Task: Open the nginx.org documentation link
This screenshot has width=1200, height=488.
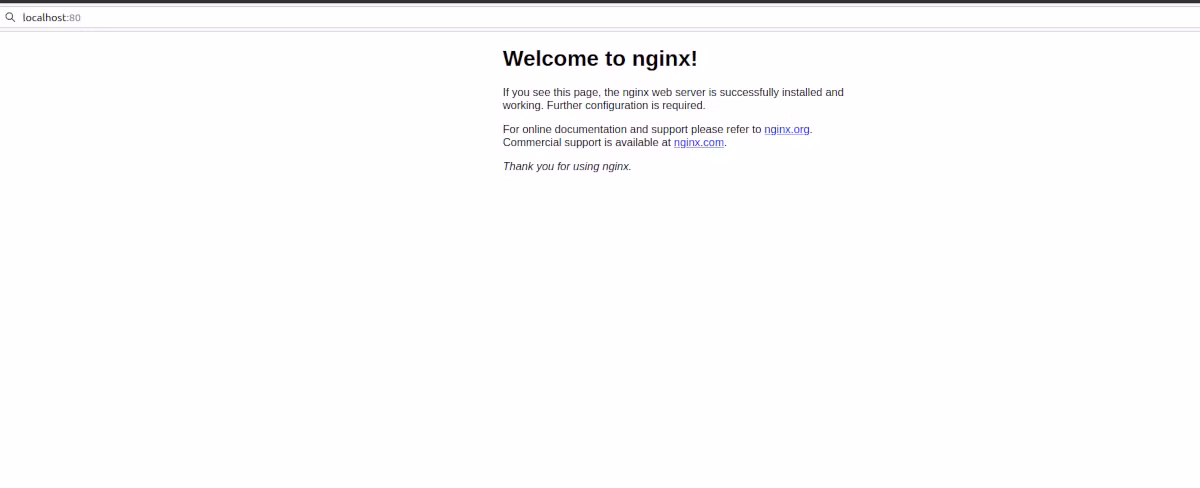Action: tap(787, 129)
